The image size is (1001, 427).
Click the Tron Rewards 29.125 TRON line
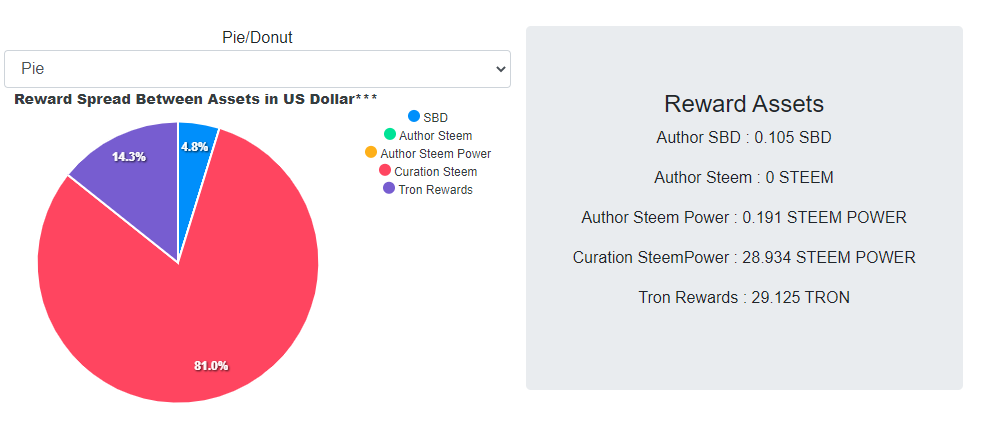click(744, 297)
